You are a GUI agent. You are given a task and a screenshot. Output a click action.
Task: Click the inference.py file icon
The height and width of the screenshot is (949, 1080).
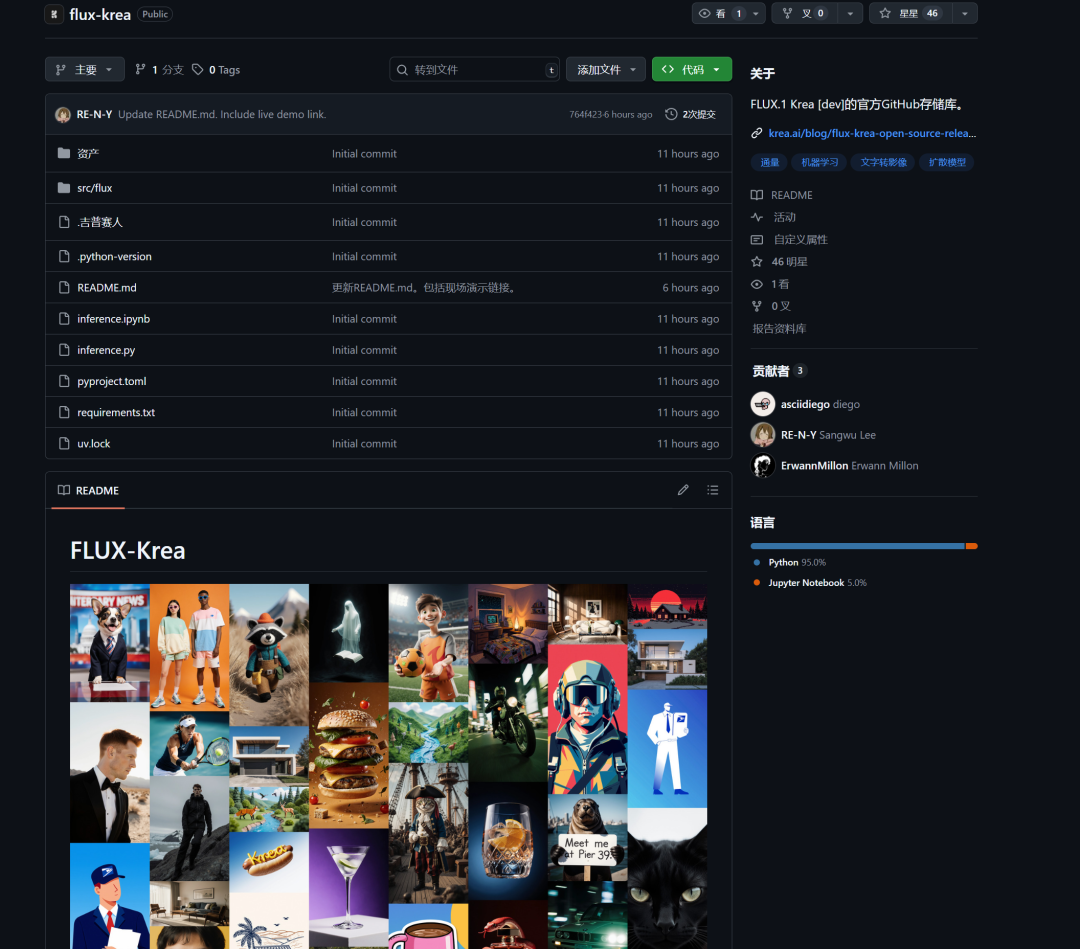coord(64,350)
